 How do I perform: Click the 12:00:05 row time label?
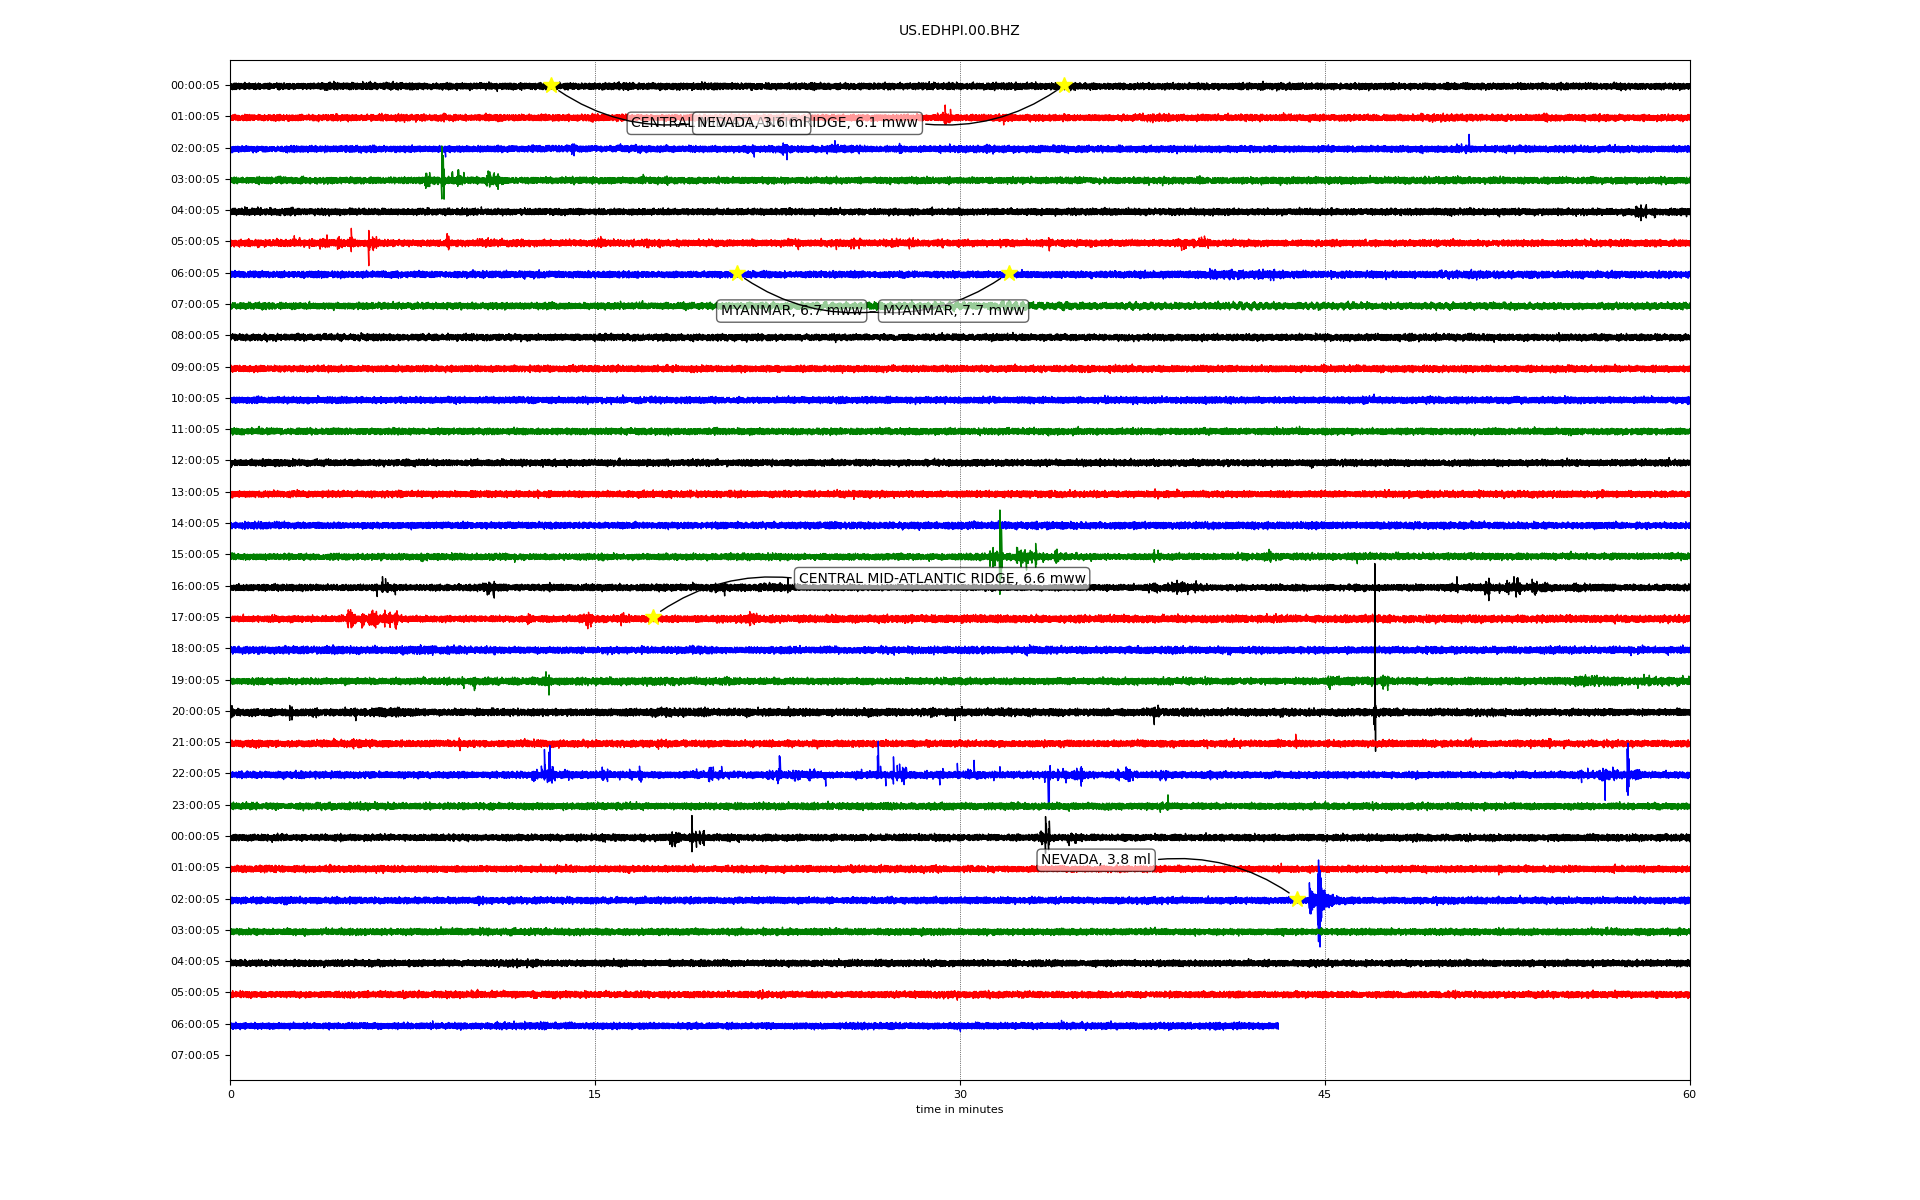coord(194,461)
